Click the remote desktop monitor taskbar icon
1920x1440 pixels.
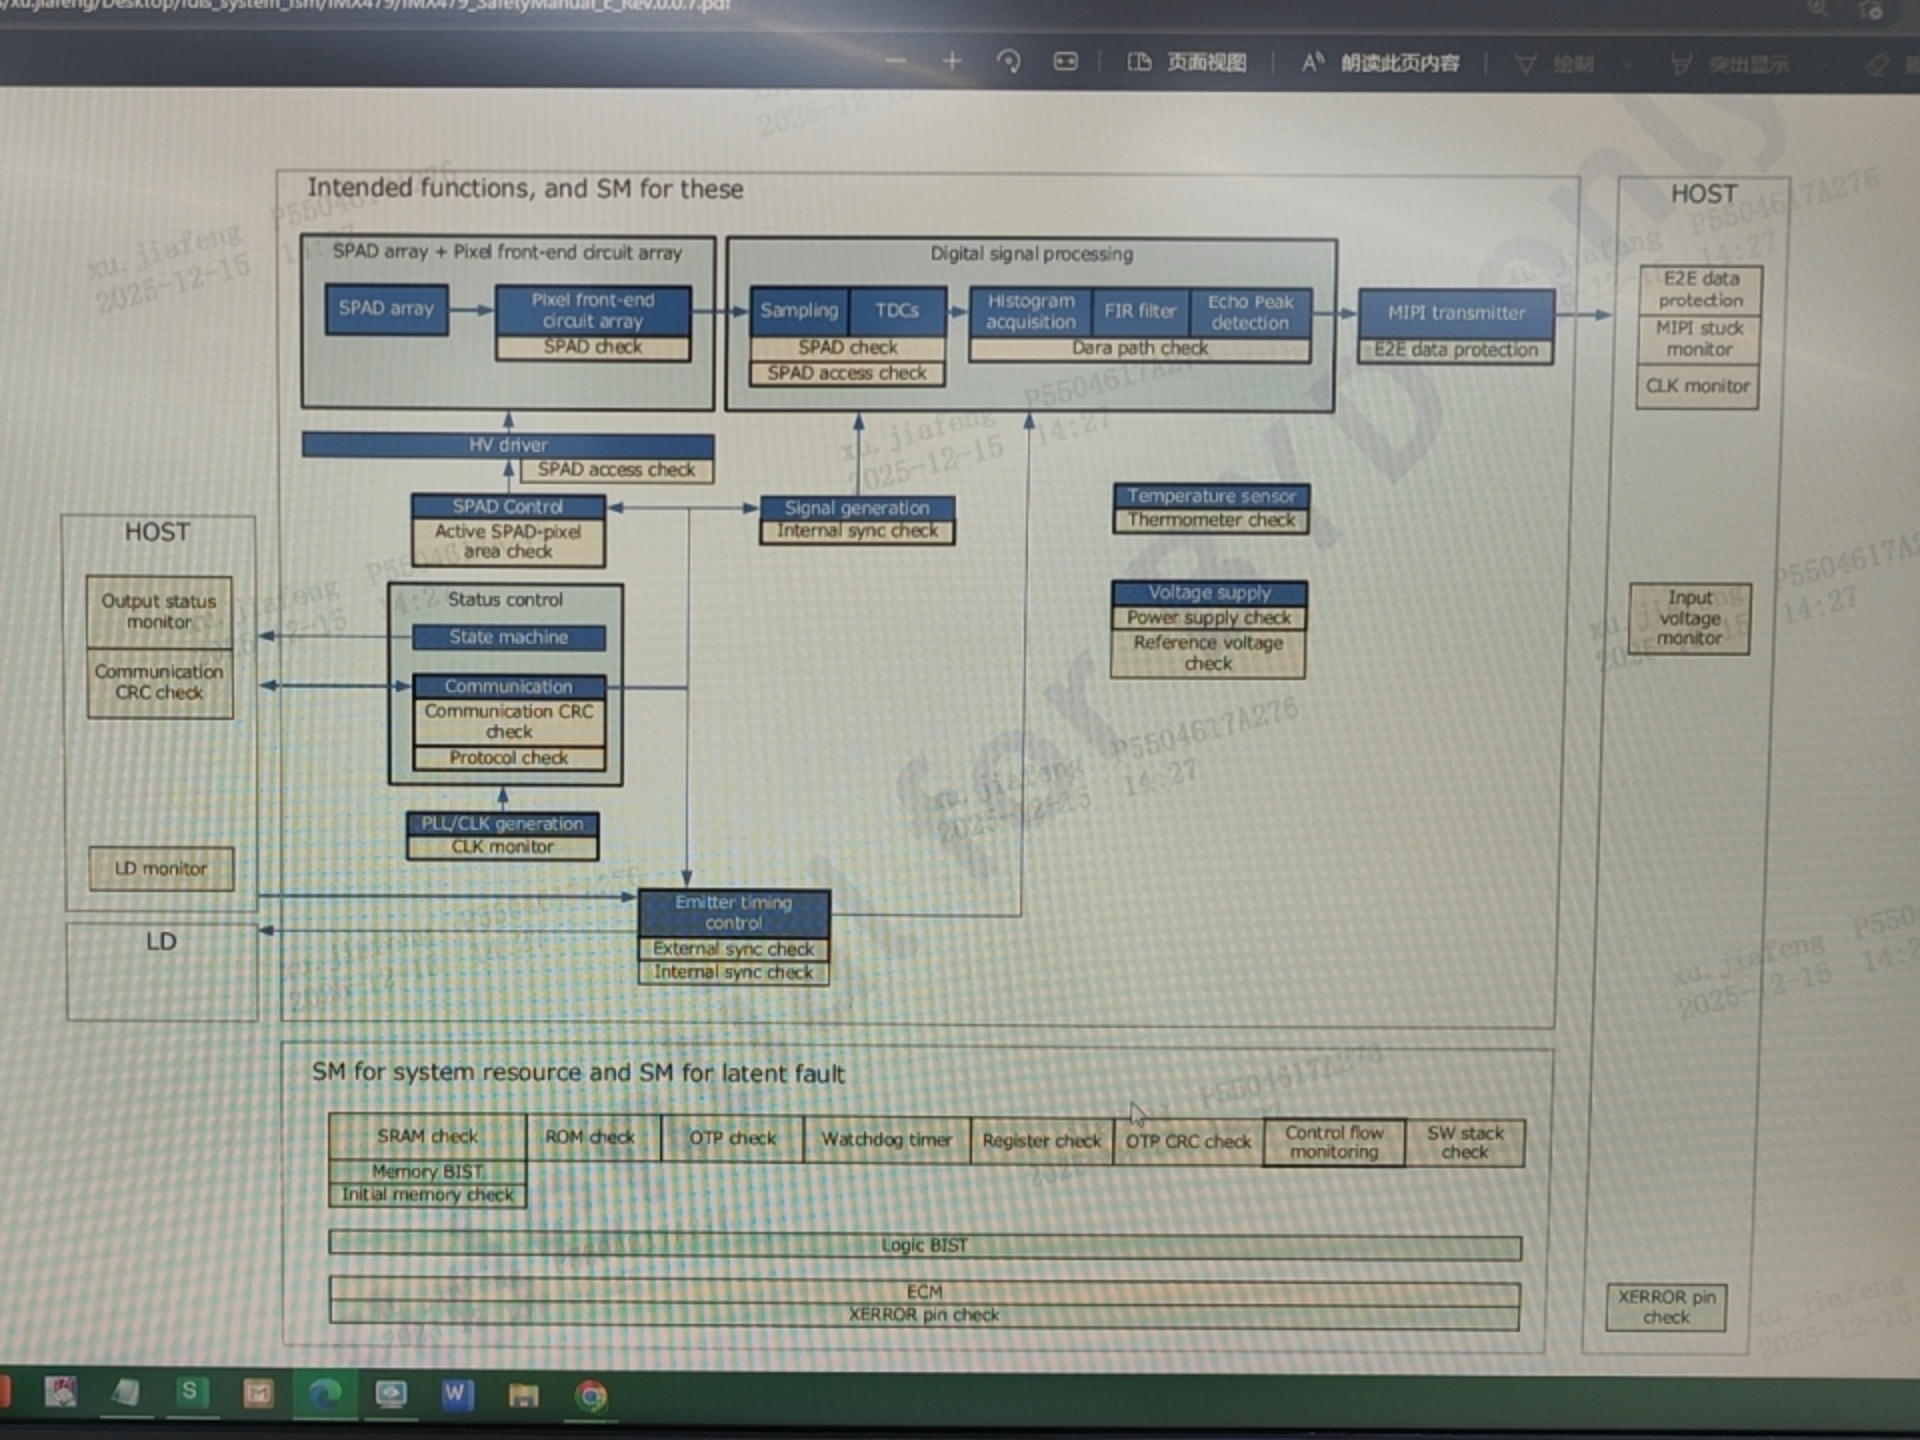pyautogui.click(x=390, y=1394)
